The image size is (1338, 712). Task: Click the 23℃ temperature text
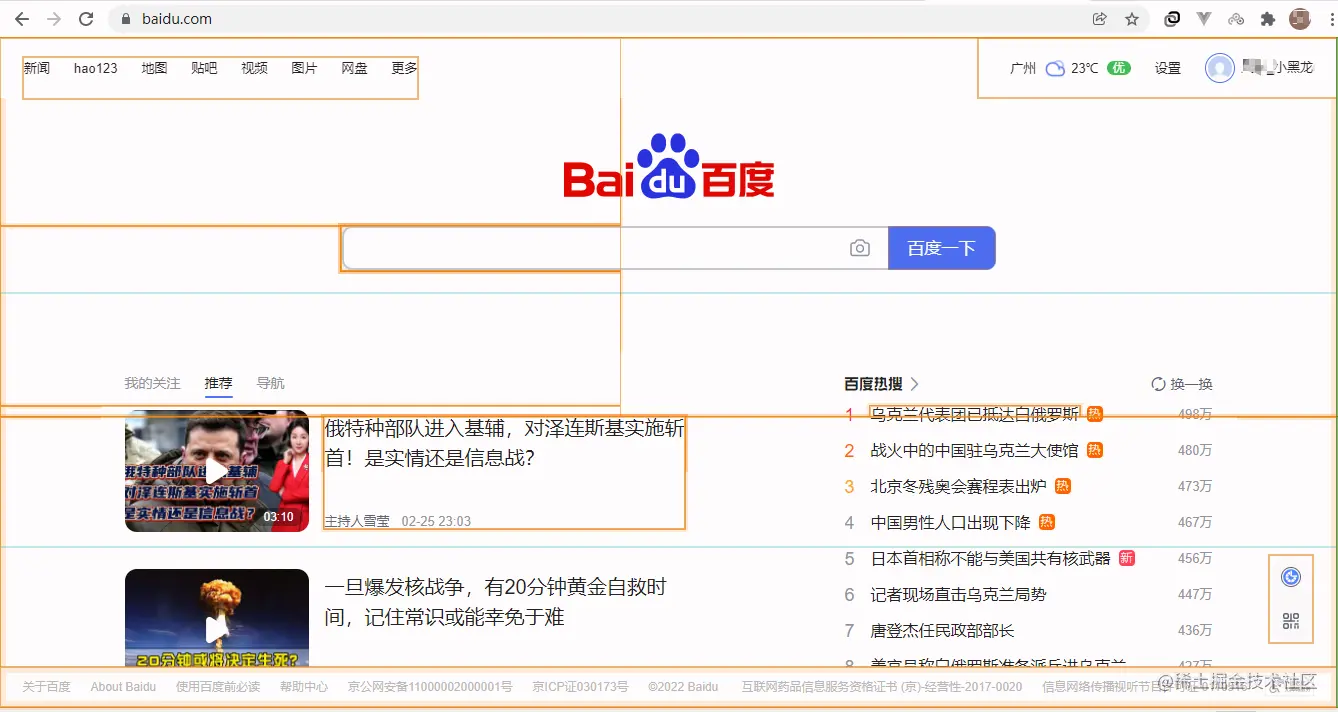point(1084,68)
